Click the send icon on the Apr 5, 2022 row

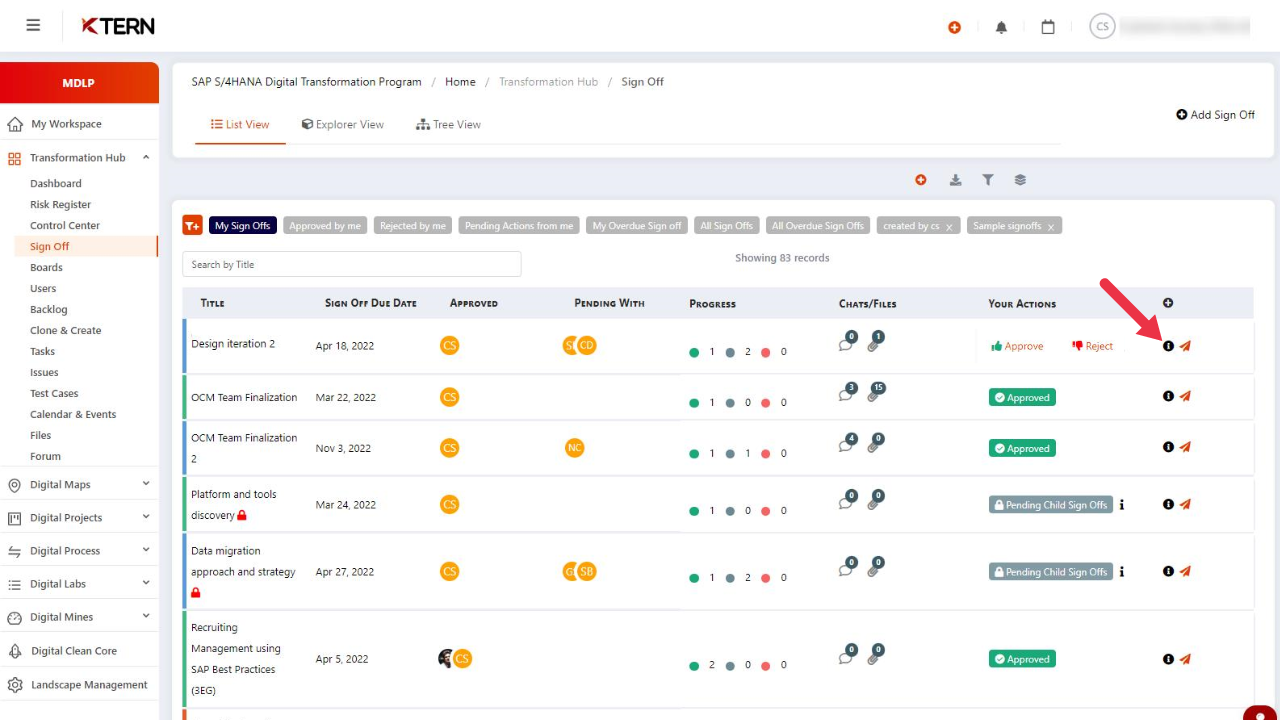pyautogui.click(x=1185, y=659)
